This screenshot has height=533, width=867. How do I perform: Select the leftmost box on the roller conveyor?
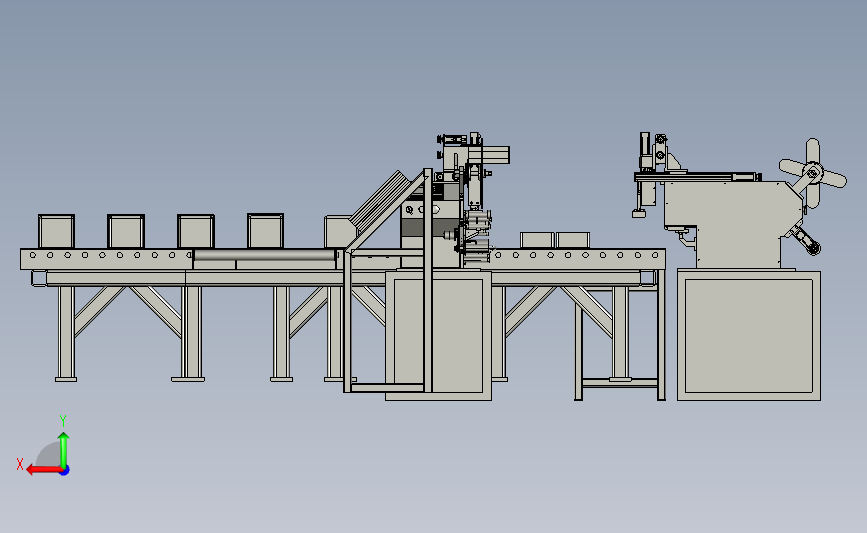tap(56, 231)
